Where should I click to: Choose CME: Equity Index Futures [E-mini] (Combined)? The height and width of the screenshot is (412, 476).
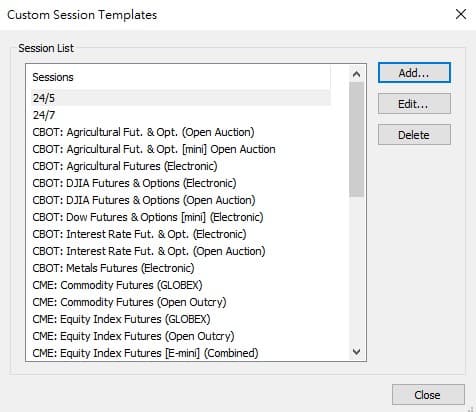[145, 353]
